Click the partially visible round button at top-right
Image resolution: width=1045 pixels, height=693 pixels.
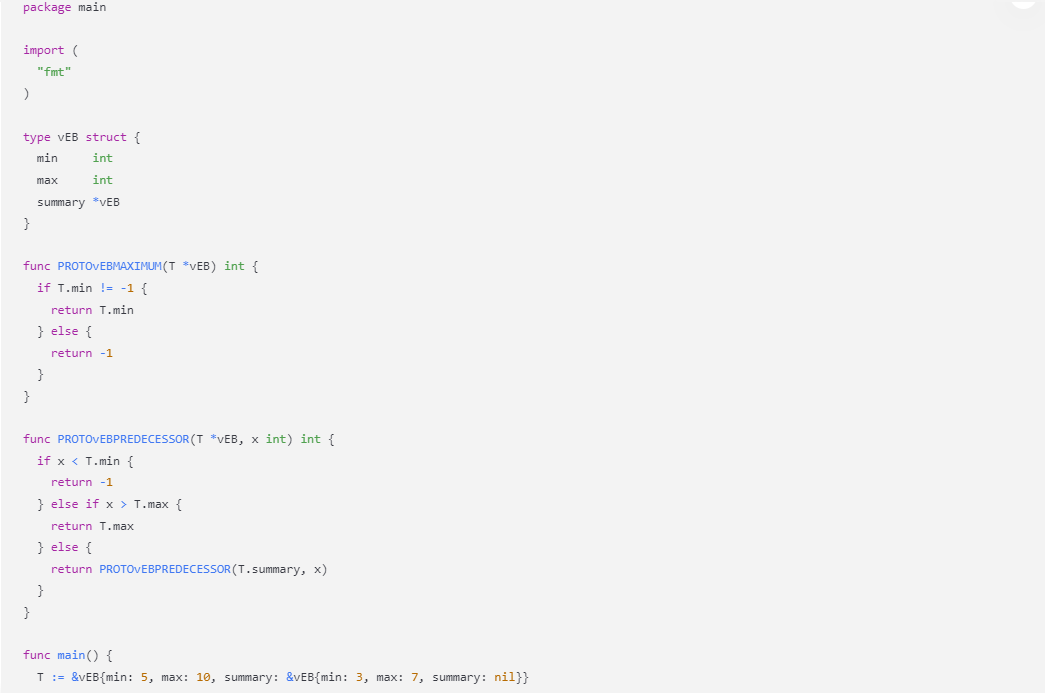(x=1023, y=3)
